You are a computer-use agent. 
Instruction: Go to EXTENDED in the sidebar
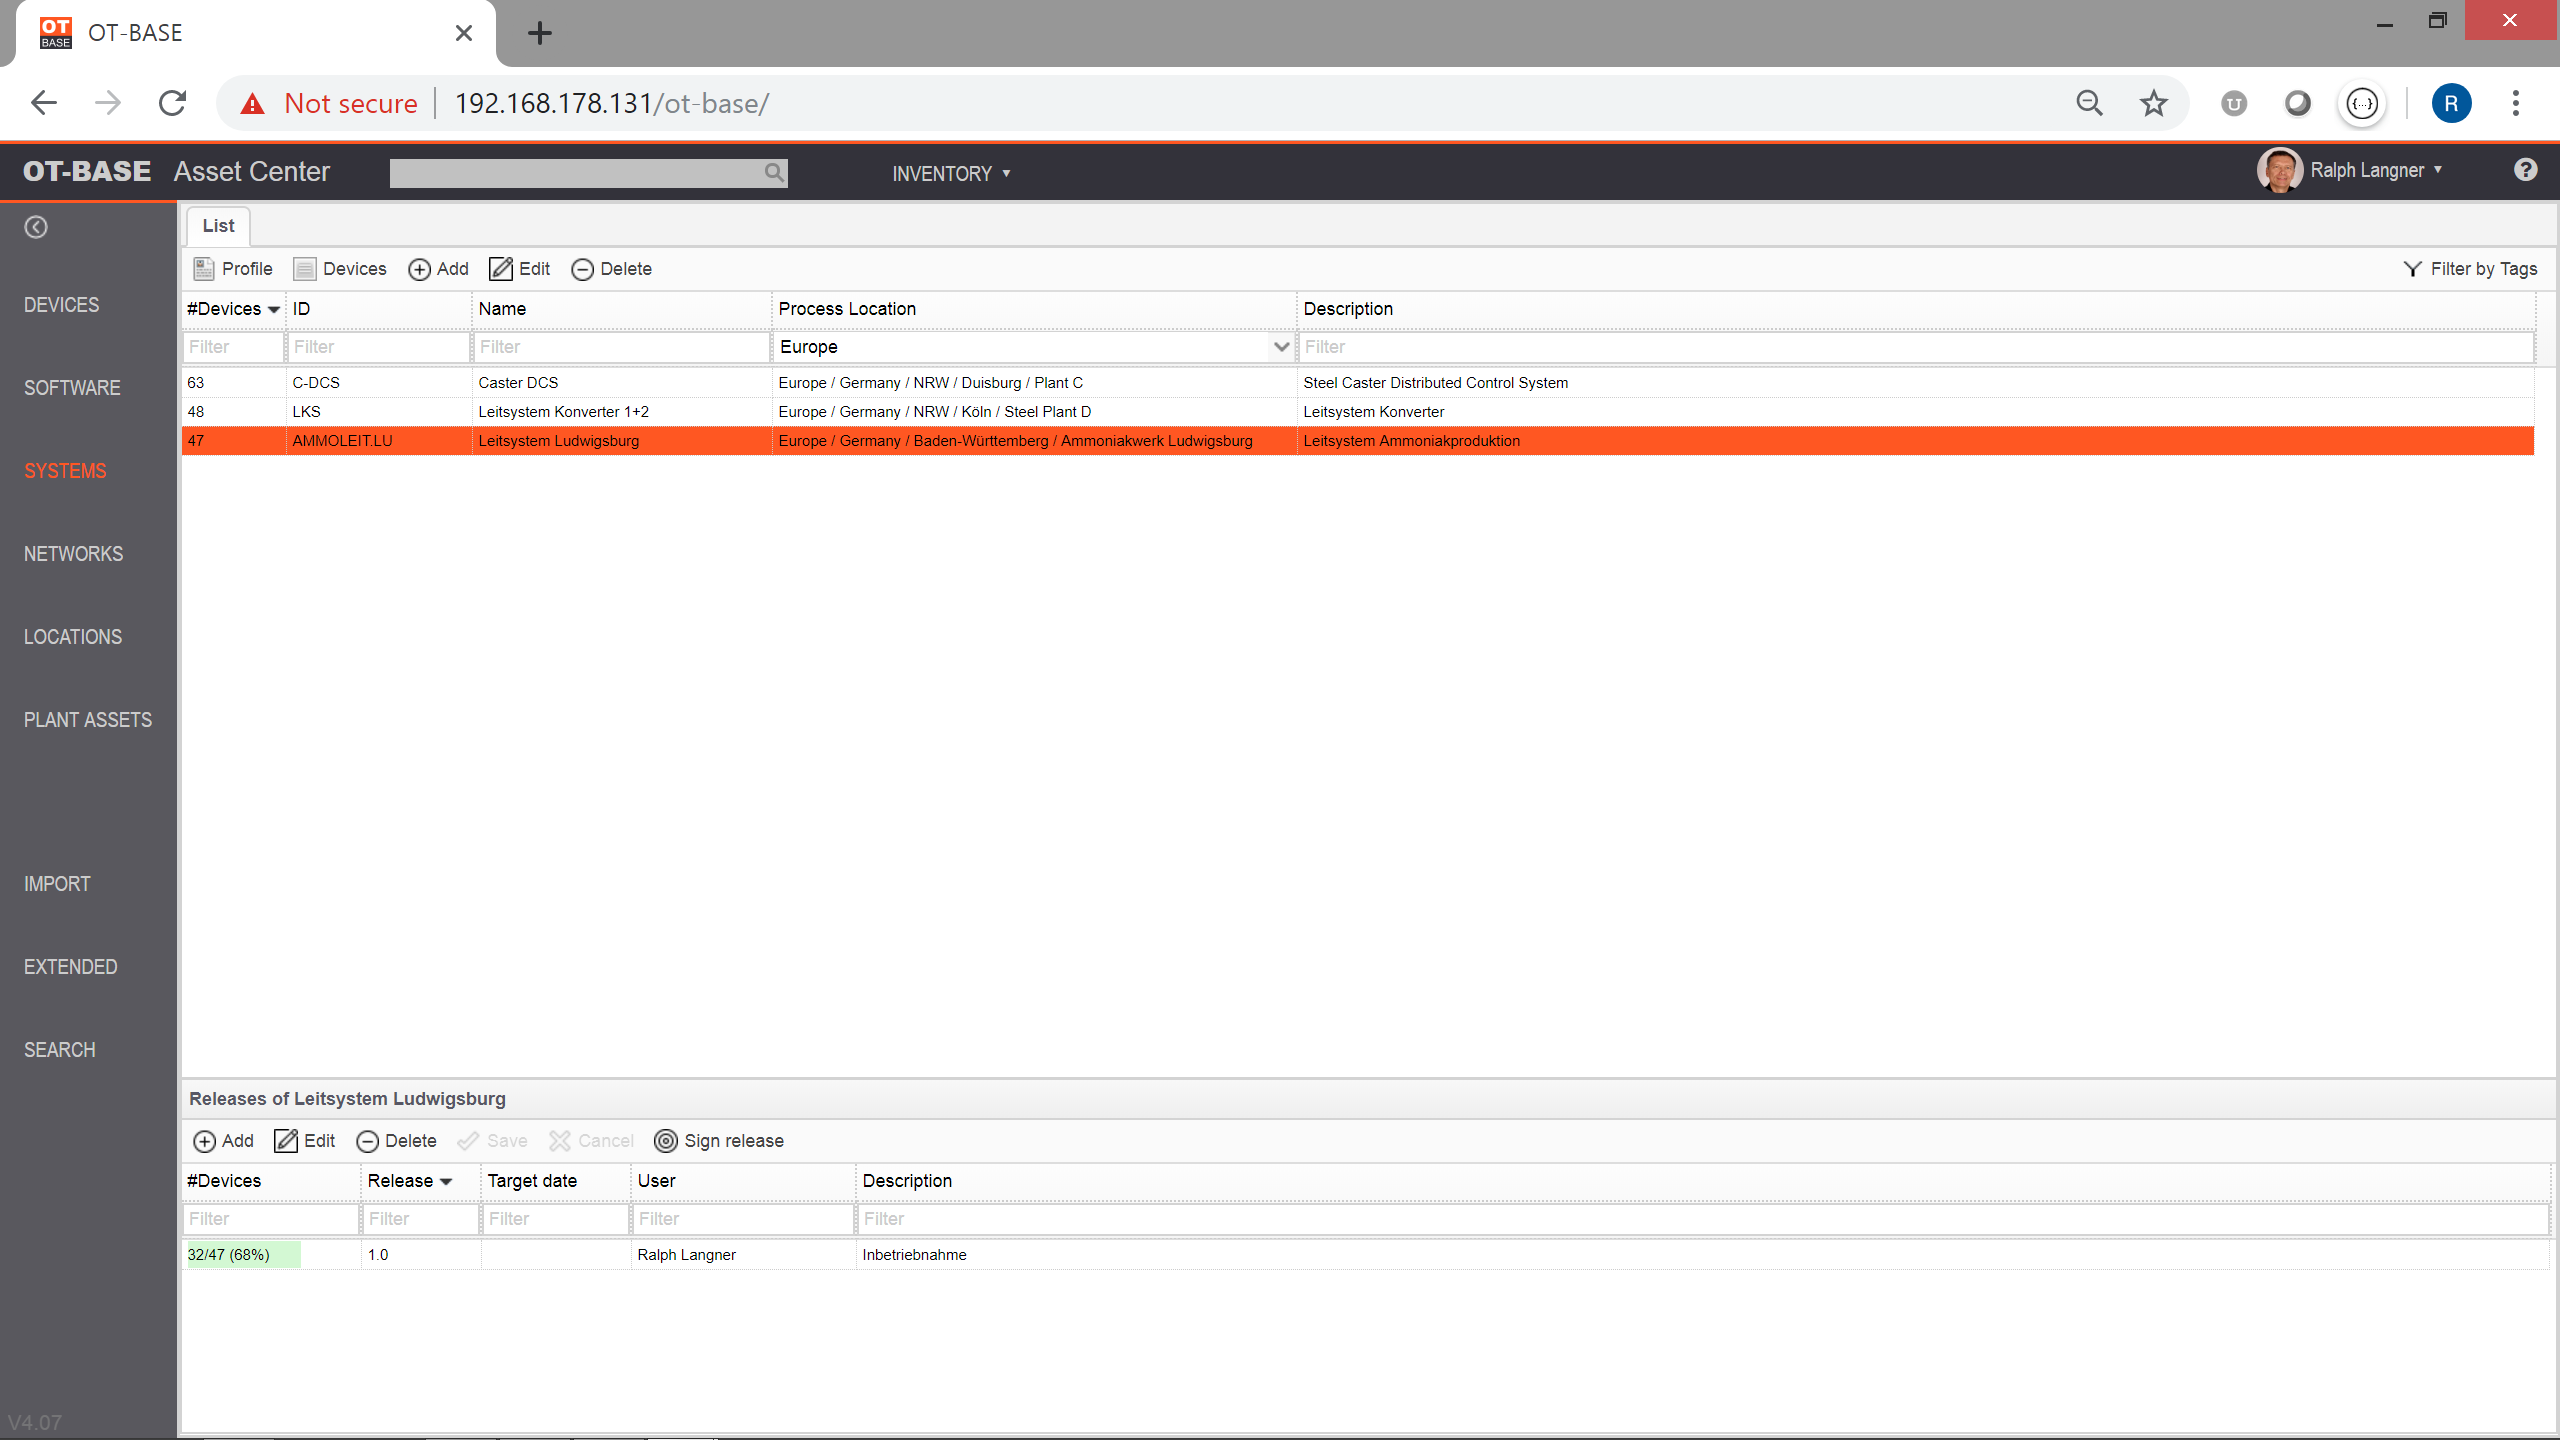[x=70, y=967]
